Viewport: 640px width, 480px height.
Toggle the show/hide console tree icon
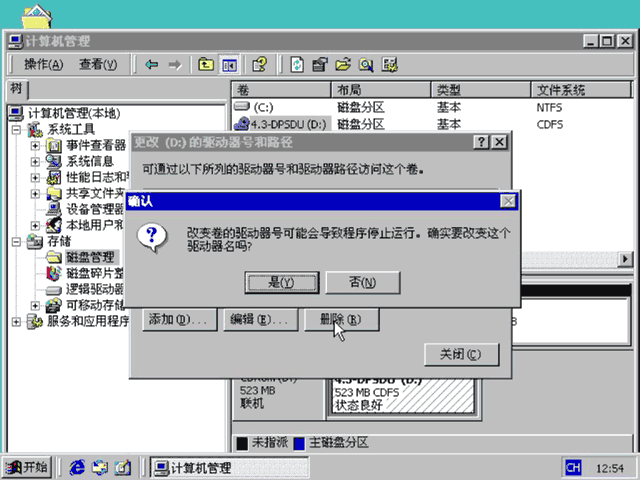click(229, 64)
